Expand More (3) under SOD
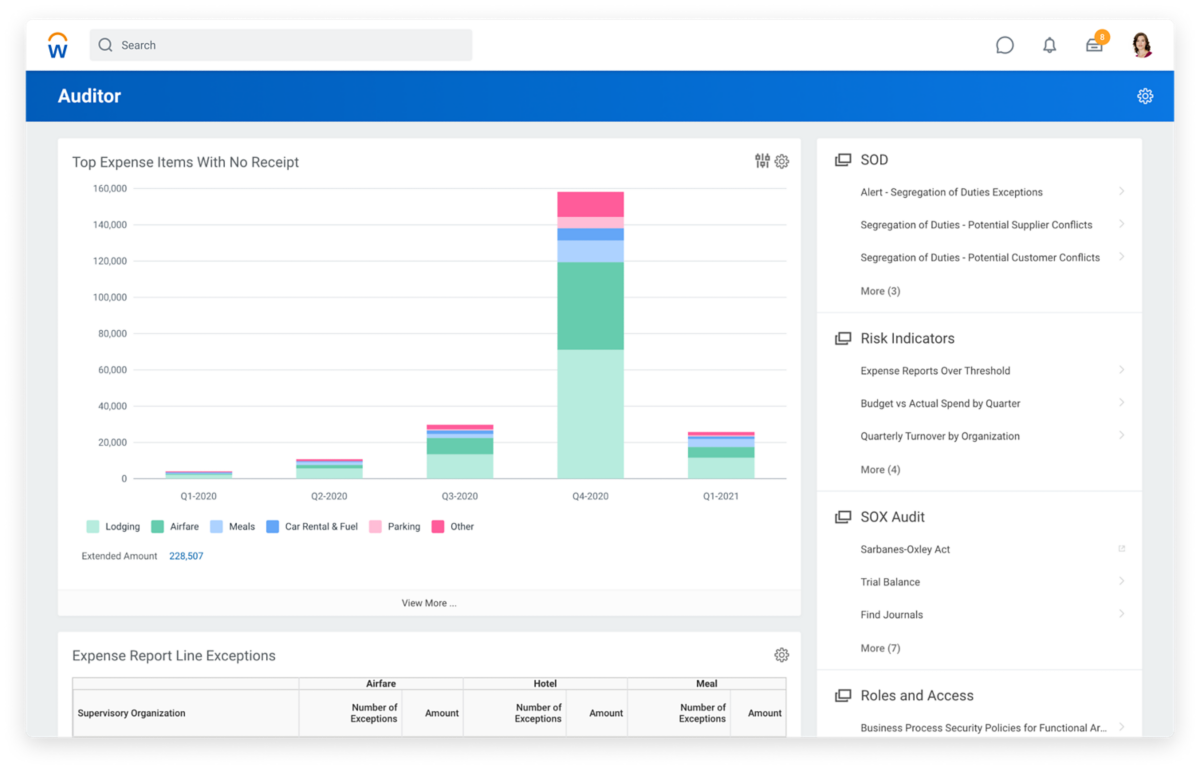The image size is (1200, 770). 879,290
